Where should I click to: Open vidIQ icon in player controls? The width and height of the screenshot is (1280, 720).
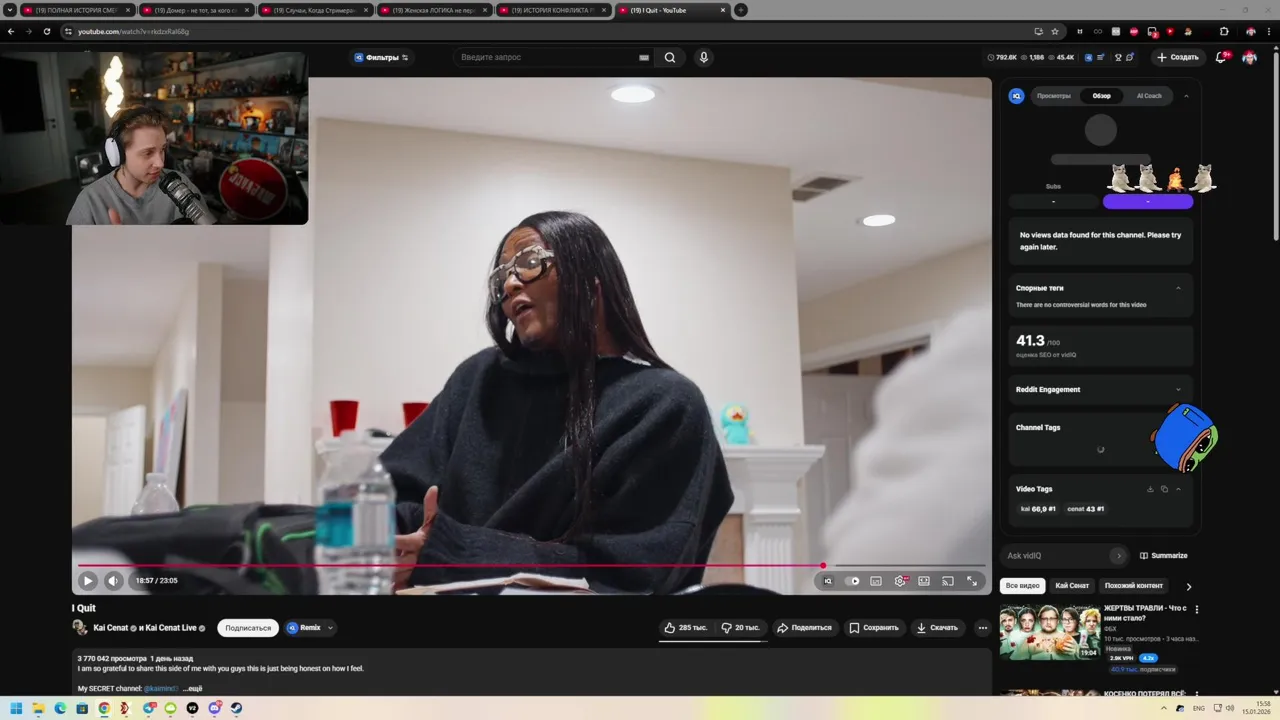pyautogui.click(x=827, y=581)
